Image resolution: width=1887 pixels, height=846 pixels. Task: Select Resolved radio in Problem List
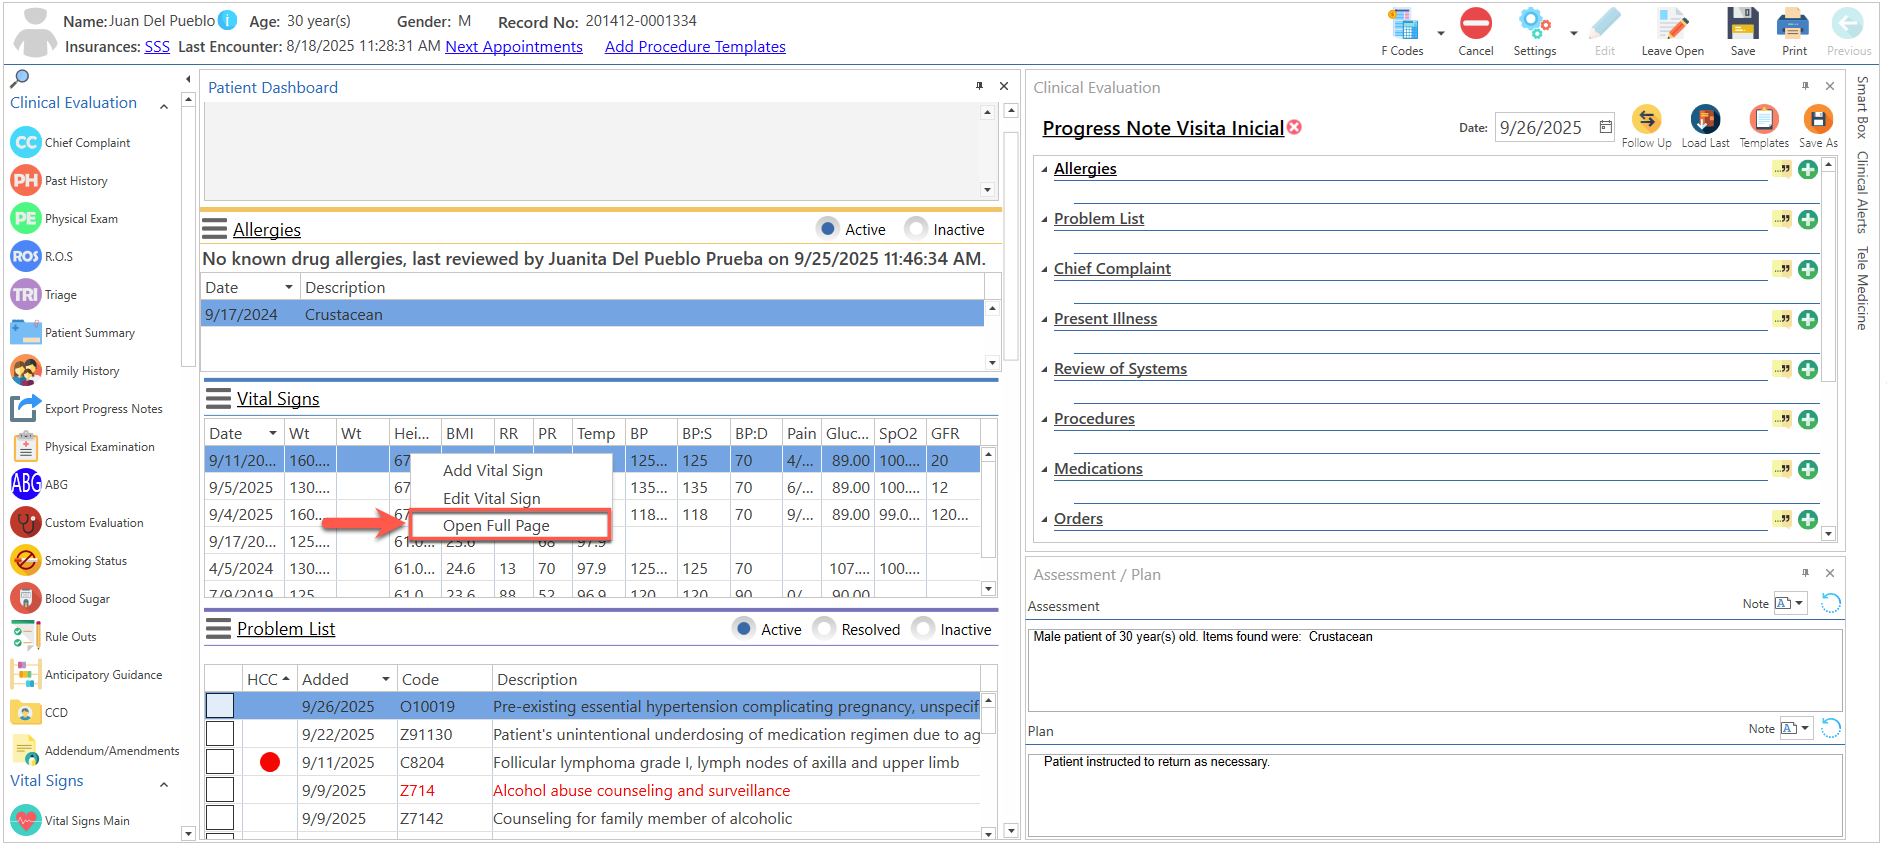(x=824, y=628)
